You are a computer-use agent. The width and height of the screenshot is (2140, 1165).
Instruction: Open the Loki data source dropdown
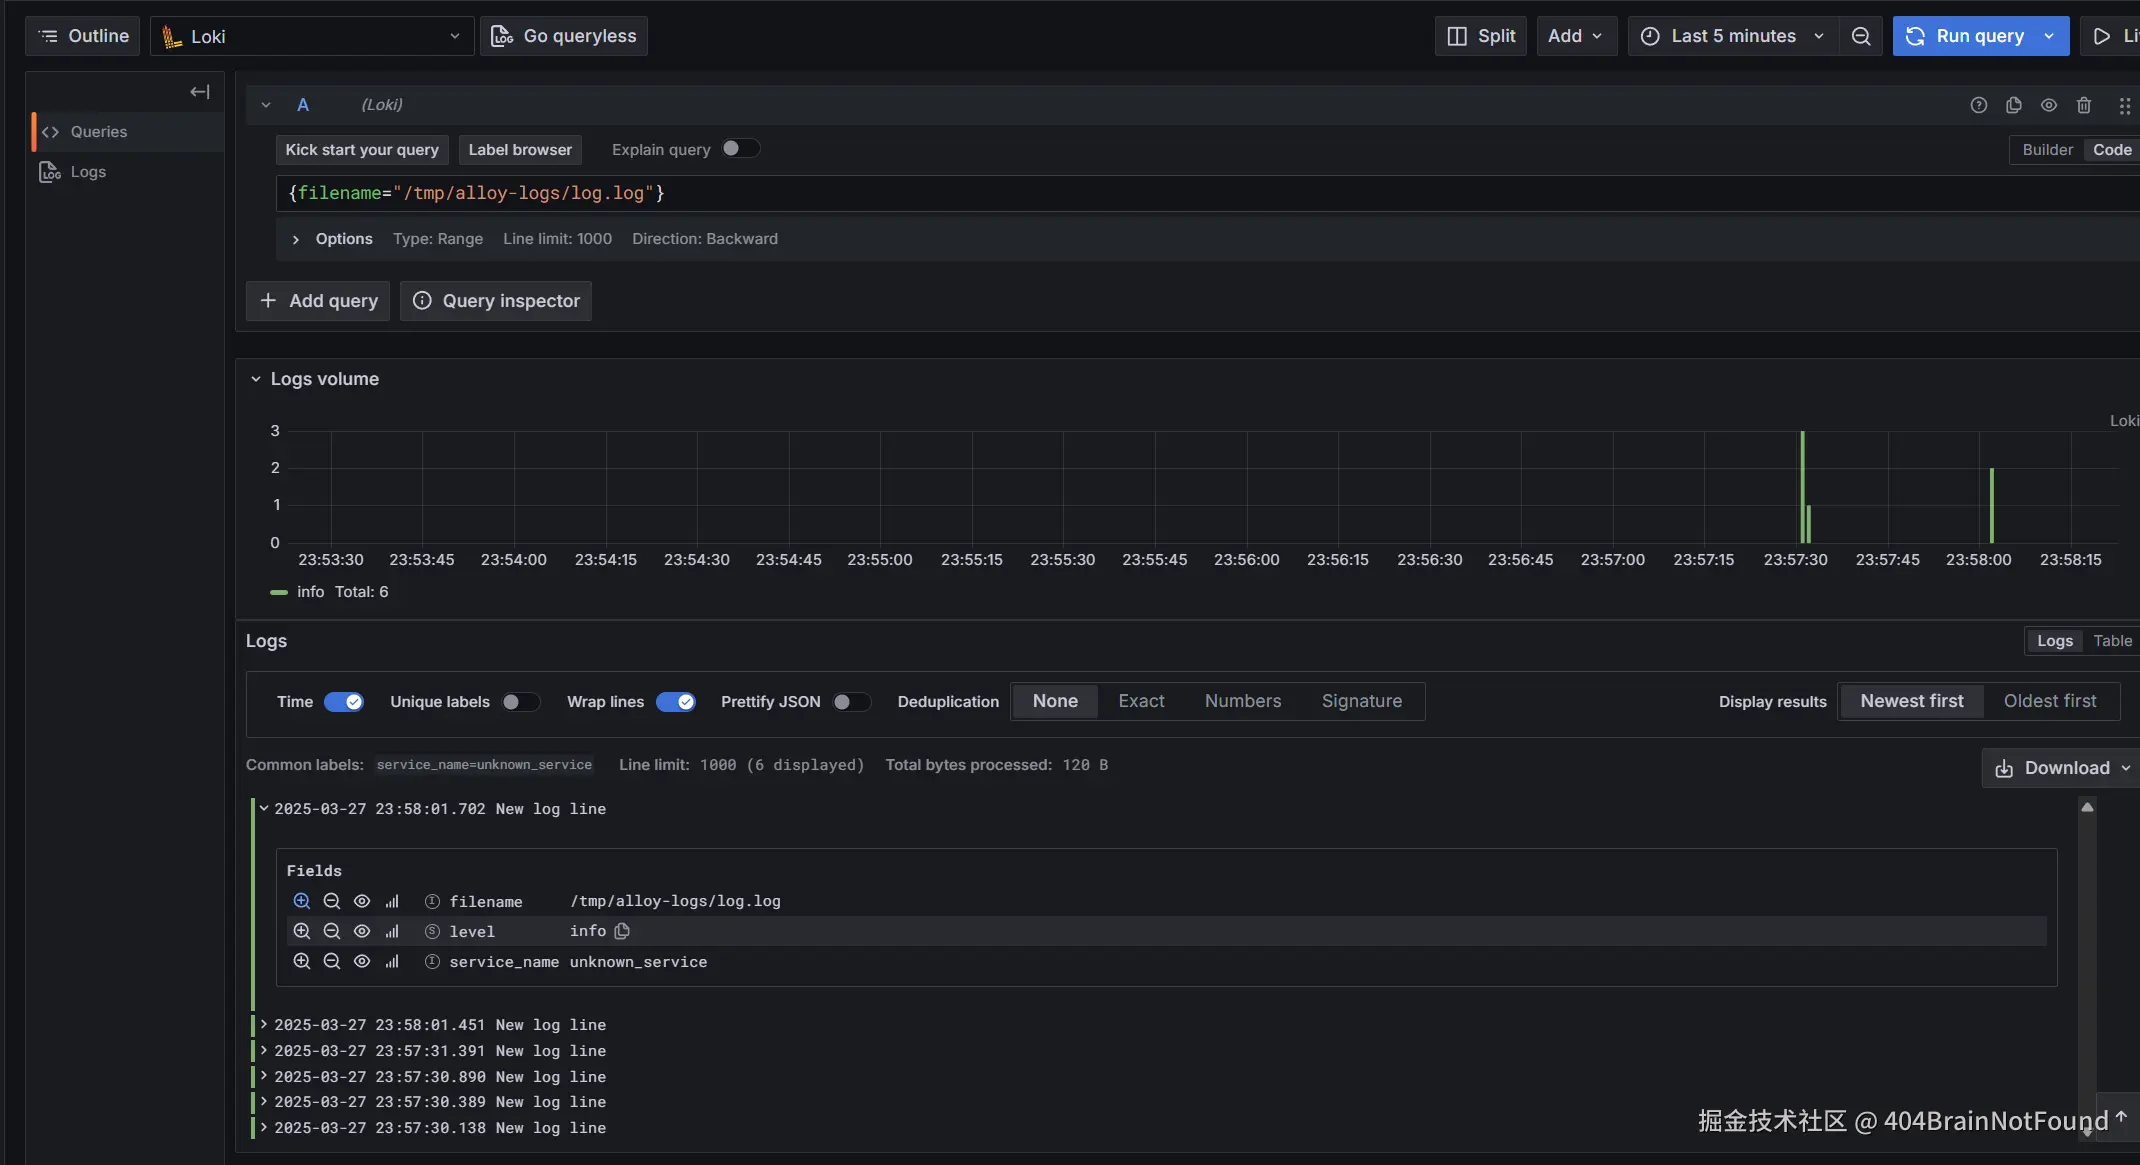pos(312,36)
